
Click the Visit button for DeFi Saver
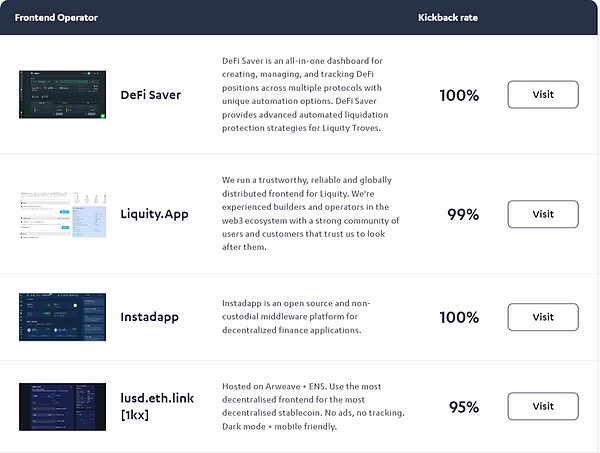[x=543, y=95]
